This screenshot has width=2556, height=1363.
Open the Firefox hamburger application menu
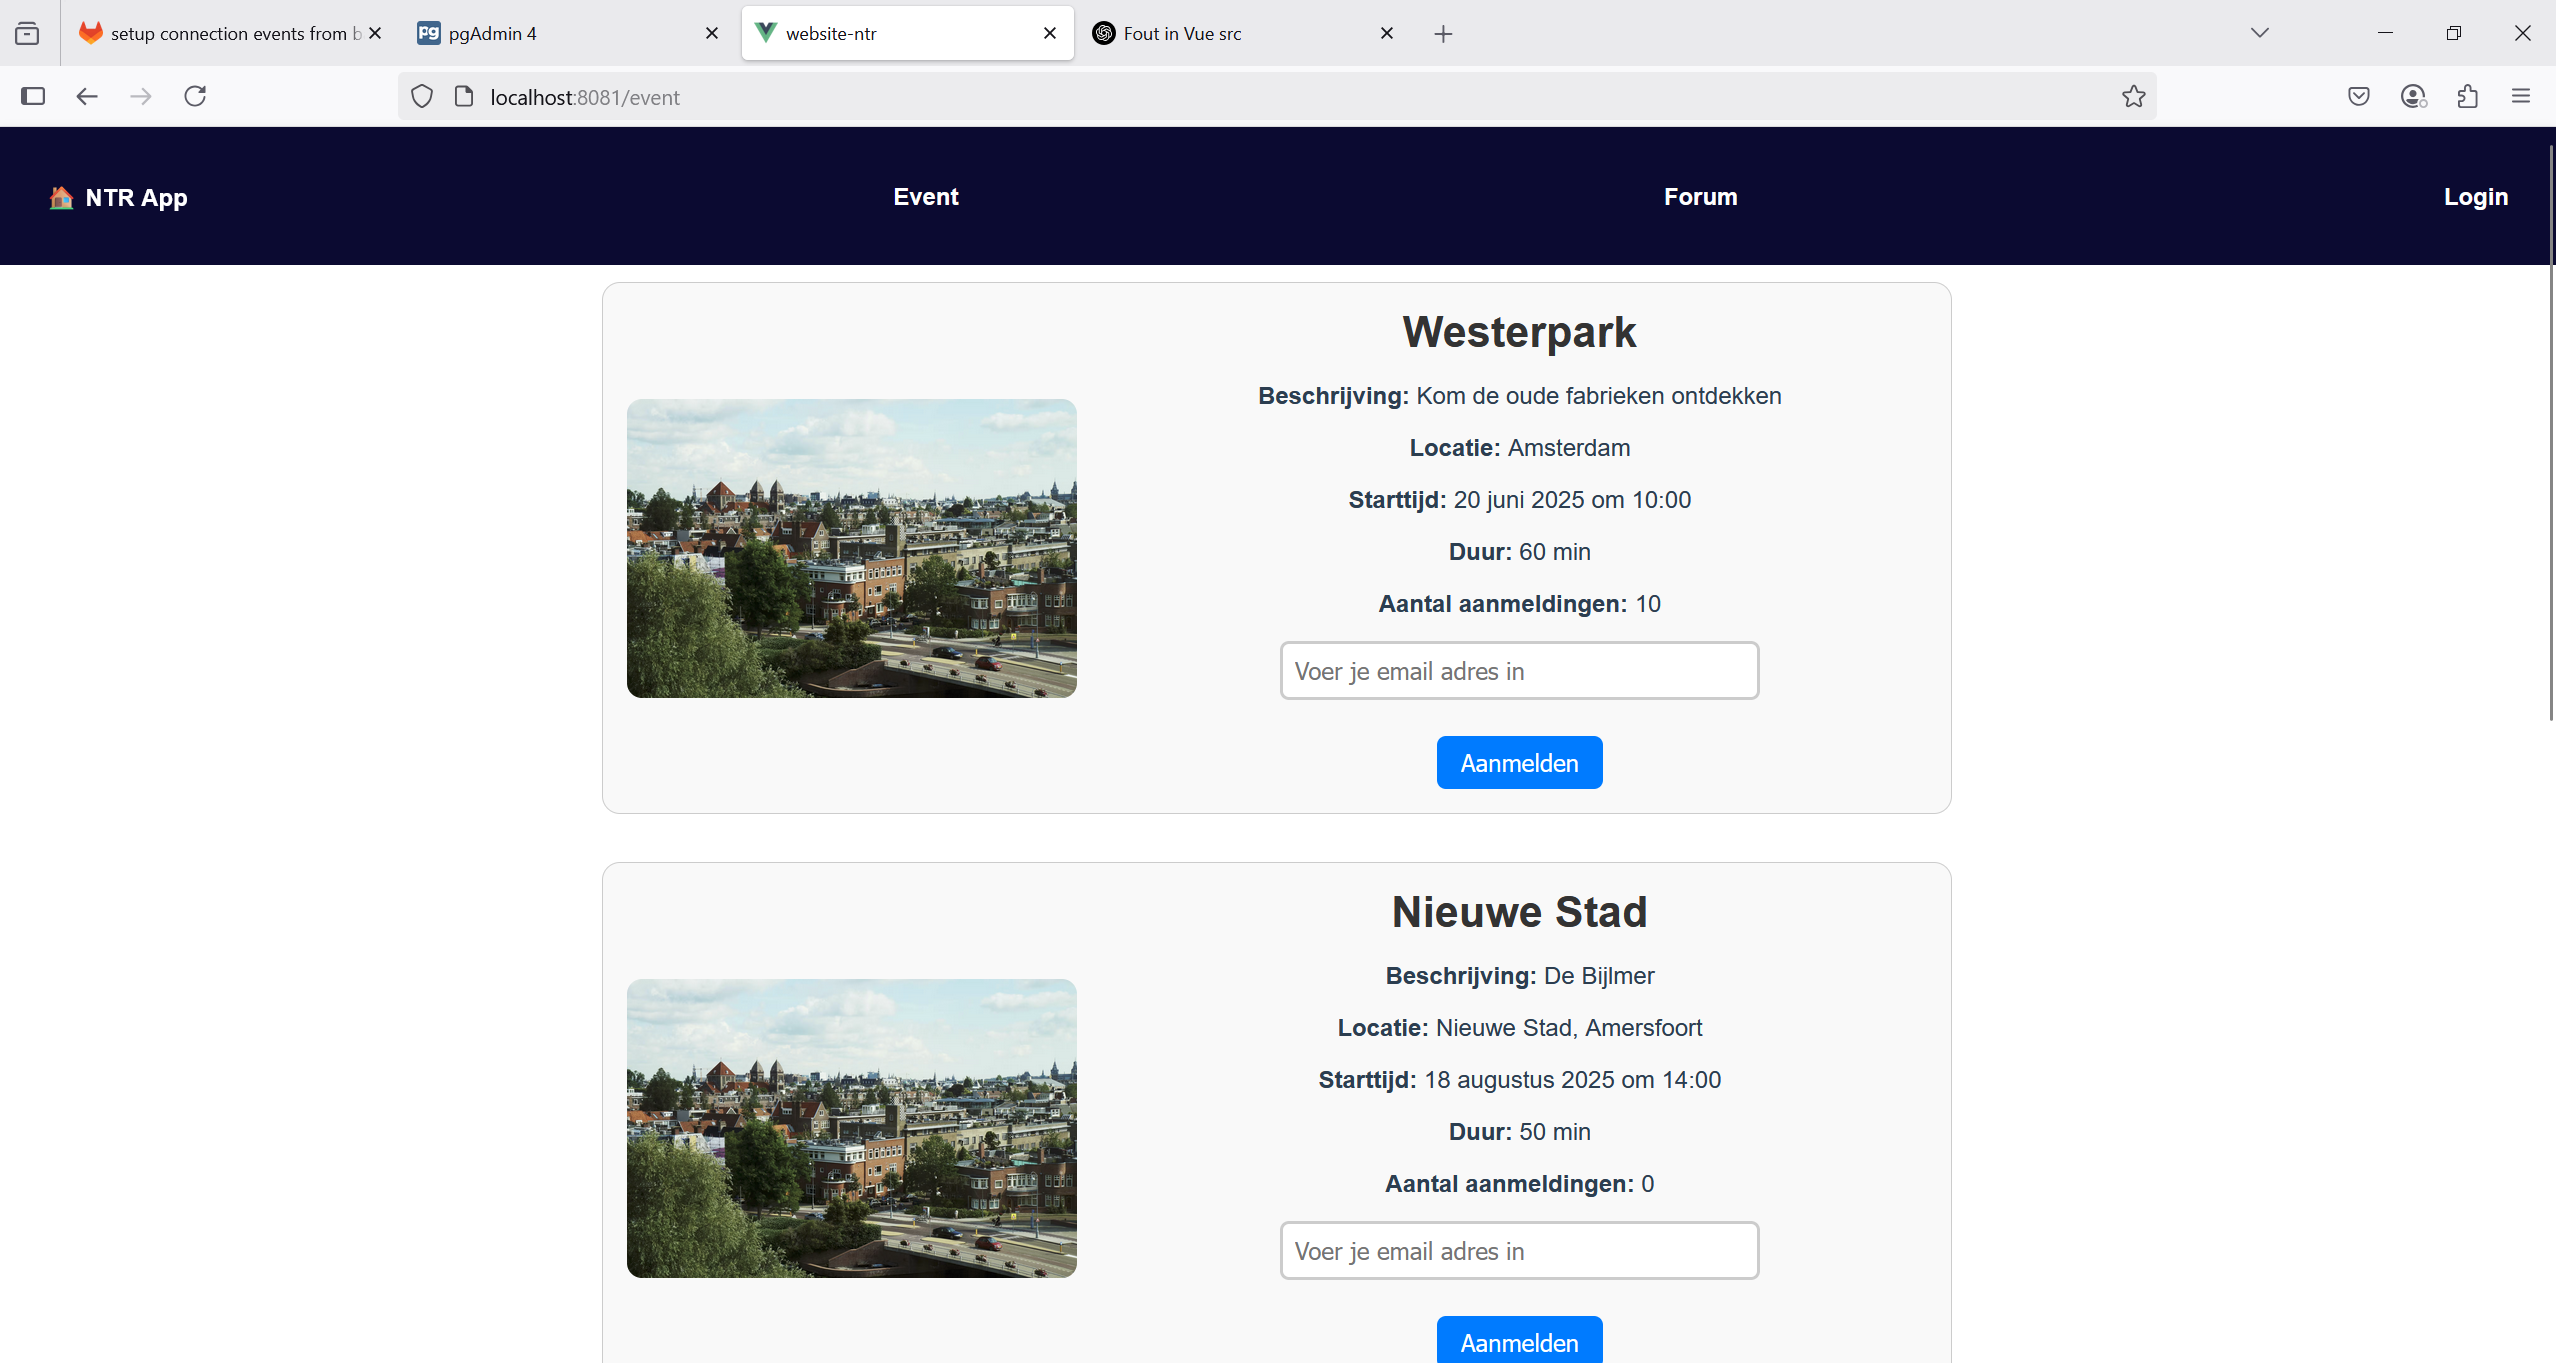point(2520,96)
